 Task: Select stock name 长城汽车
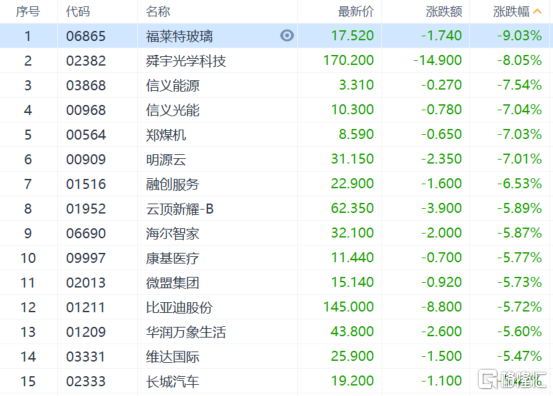173,382
